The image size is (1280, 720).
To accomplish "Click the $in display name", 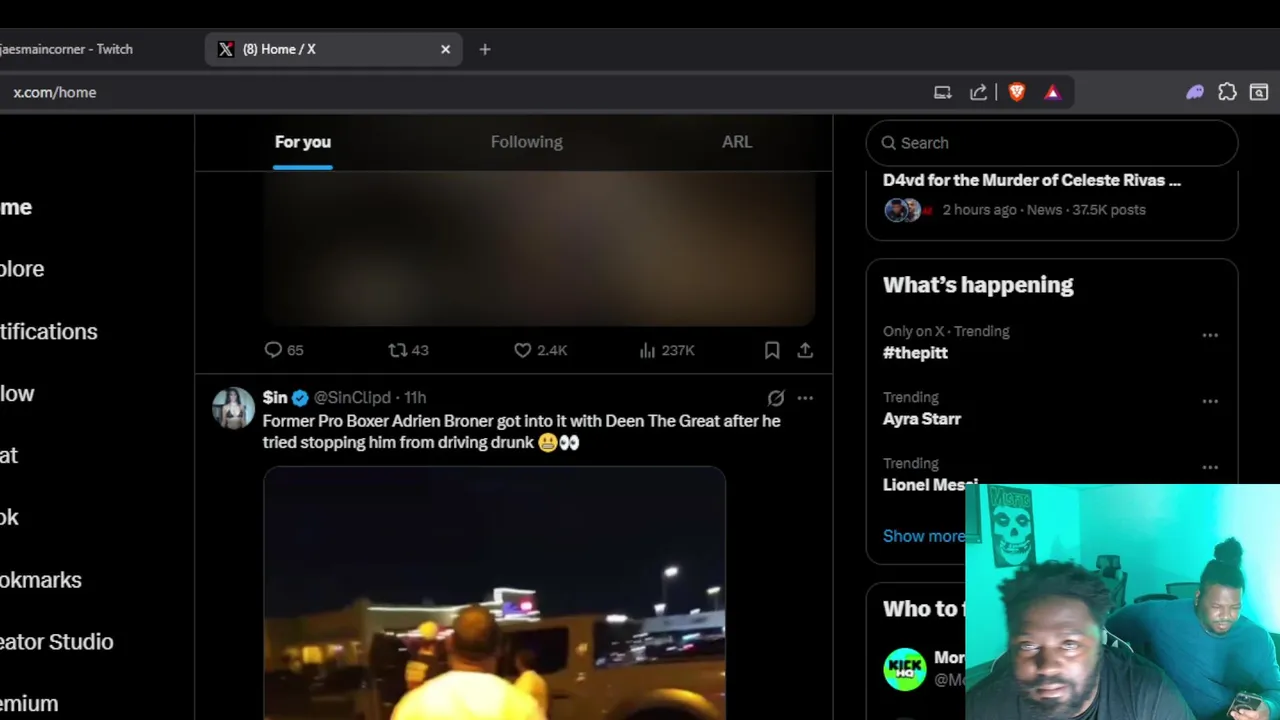I will tap(275, 398).
